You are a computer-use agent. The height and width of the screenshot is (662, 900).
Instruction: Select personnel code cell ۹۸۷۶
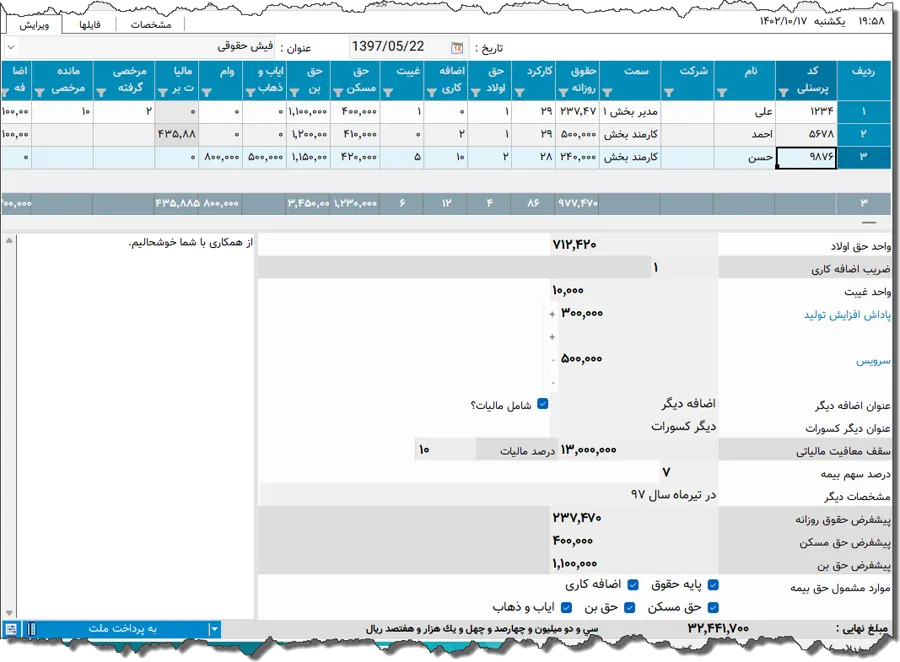[x=806, y=157]
